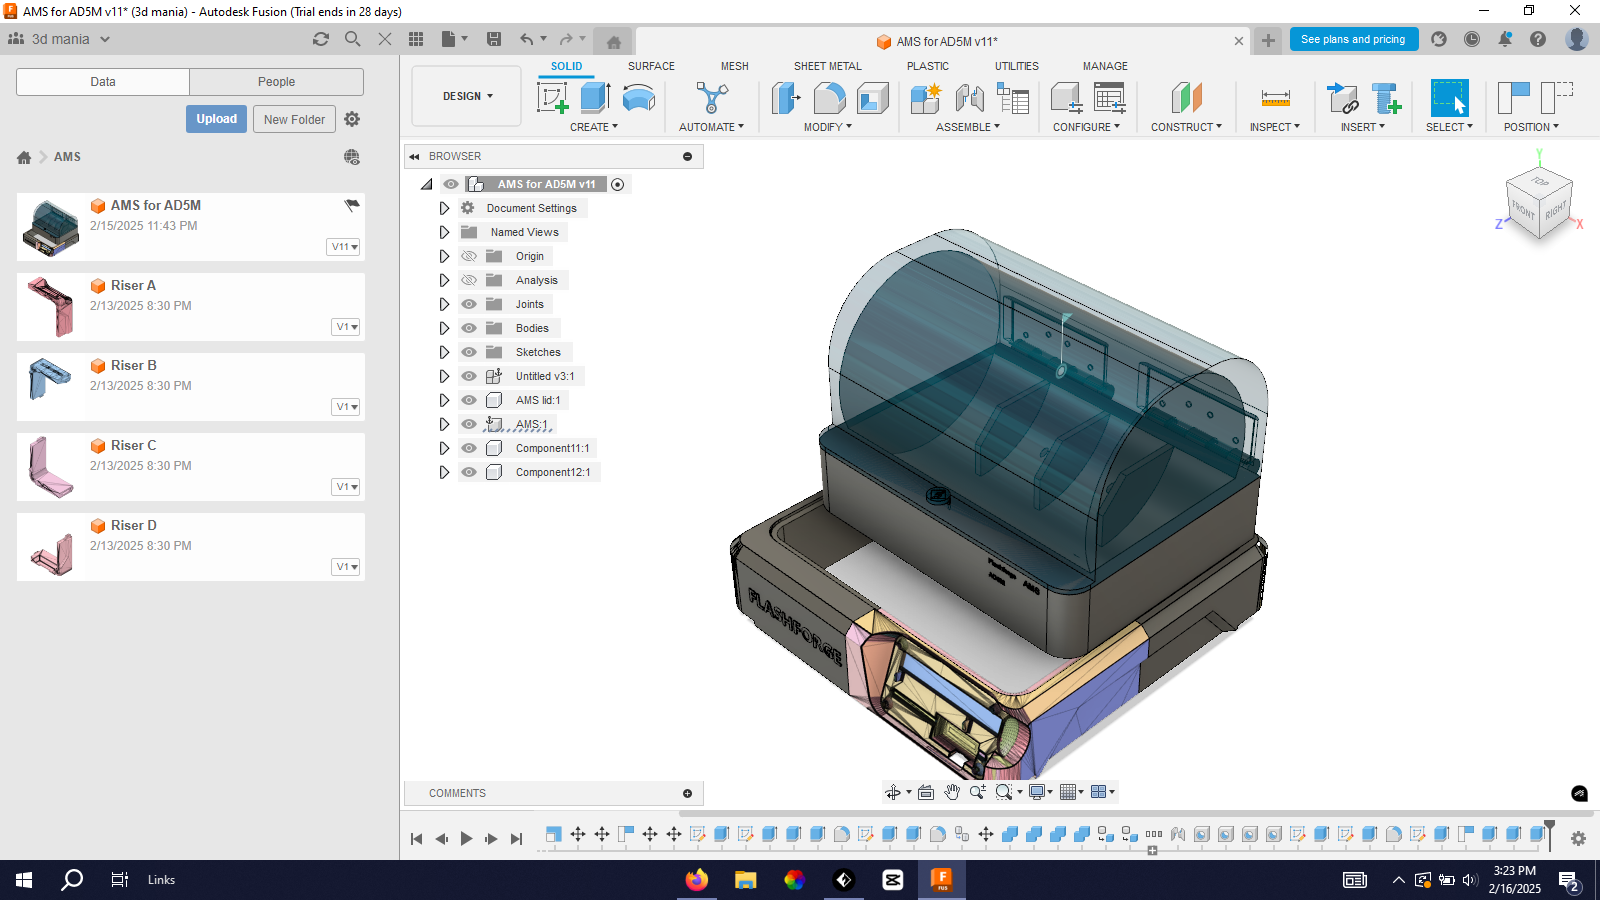Expand the Named Views node
This screenshot has width=1600, height=900.
coord(444,232)
